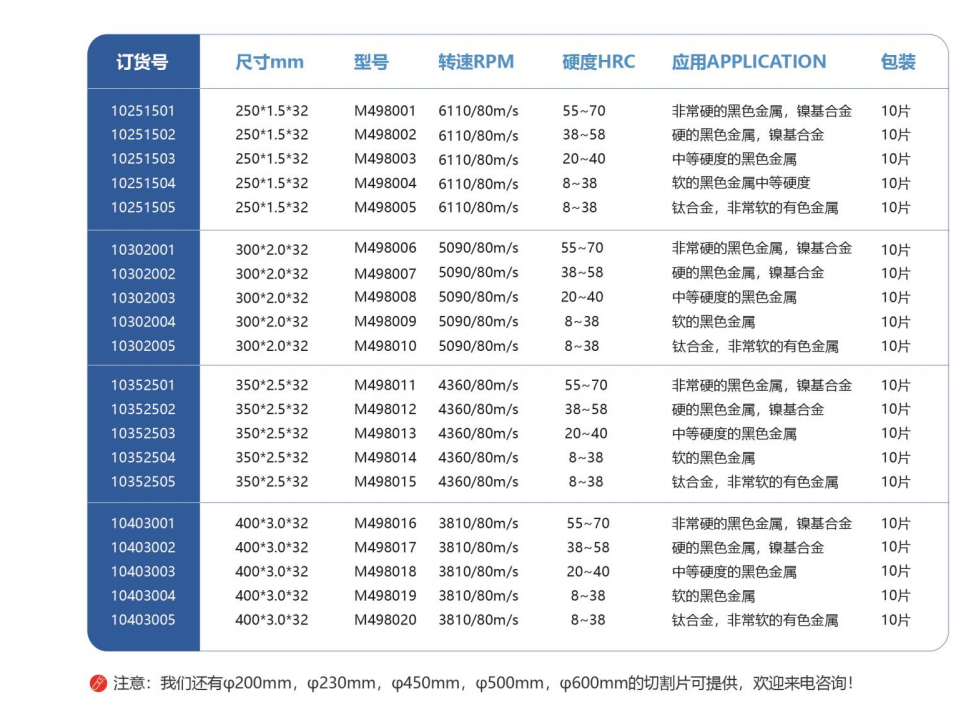Select the 包装 column header
The image size is (980, 702).
(x=897, y=62)
